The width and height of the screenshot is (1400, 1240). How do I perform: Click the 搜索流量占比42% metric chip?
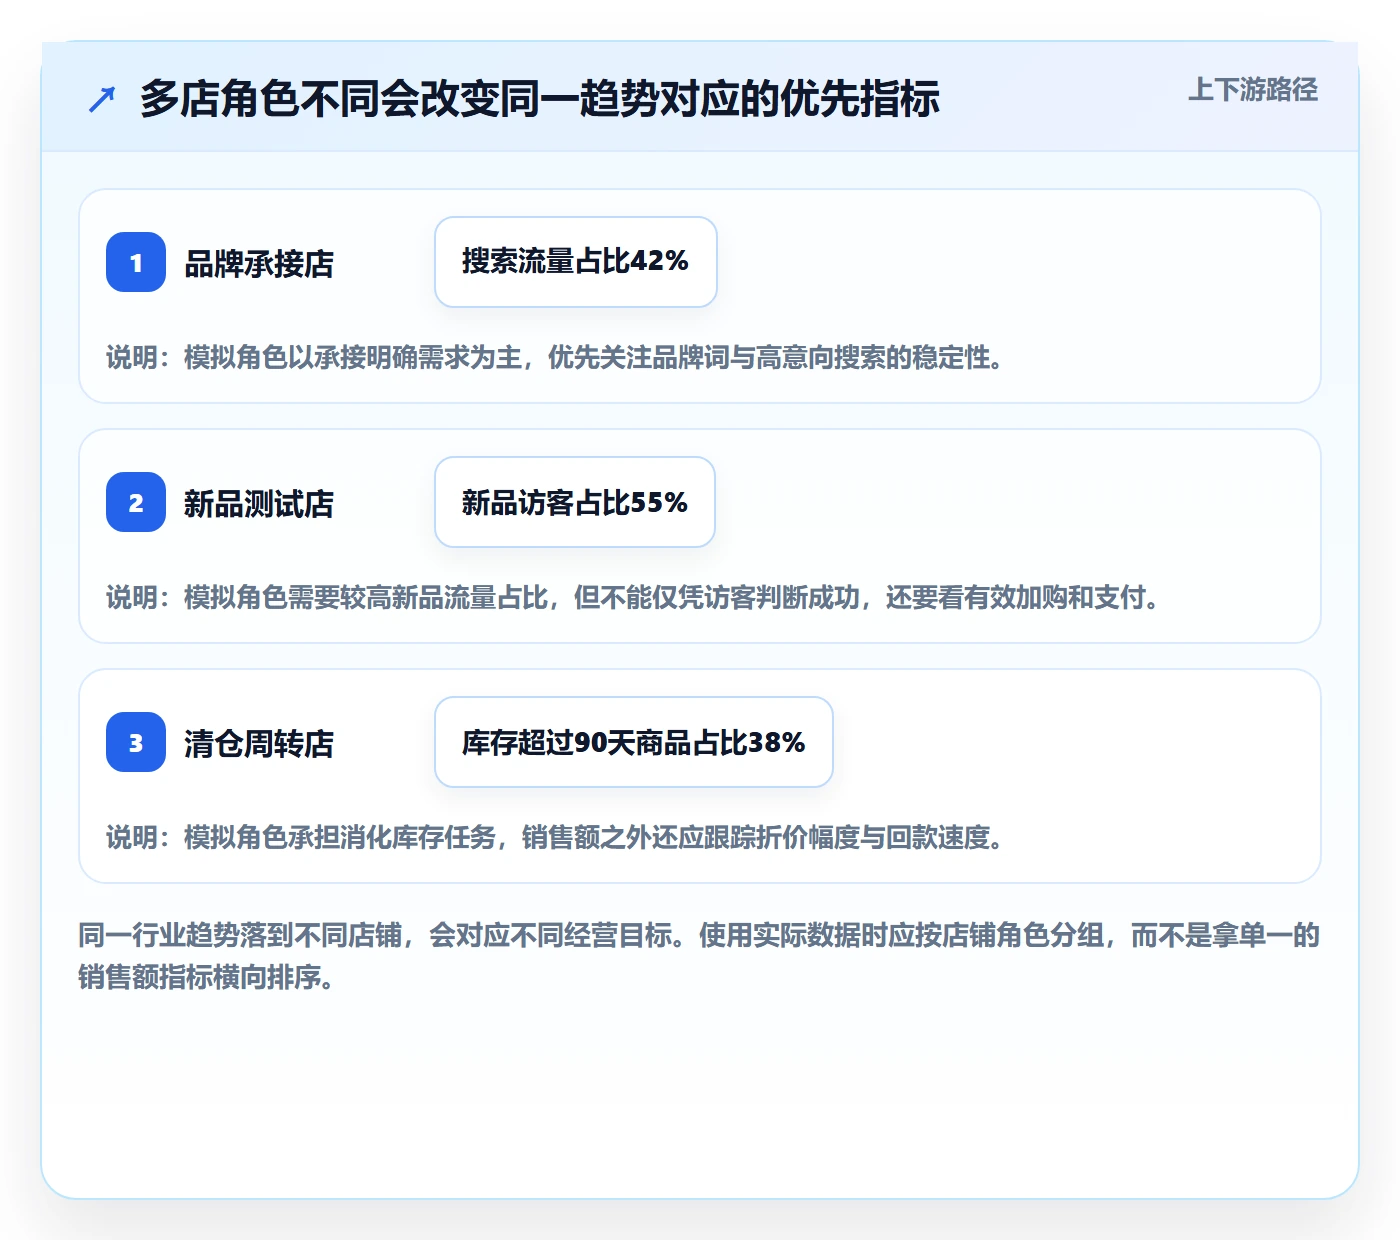(x=576, y=262)
